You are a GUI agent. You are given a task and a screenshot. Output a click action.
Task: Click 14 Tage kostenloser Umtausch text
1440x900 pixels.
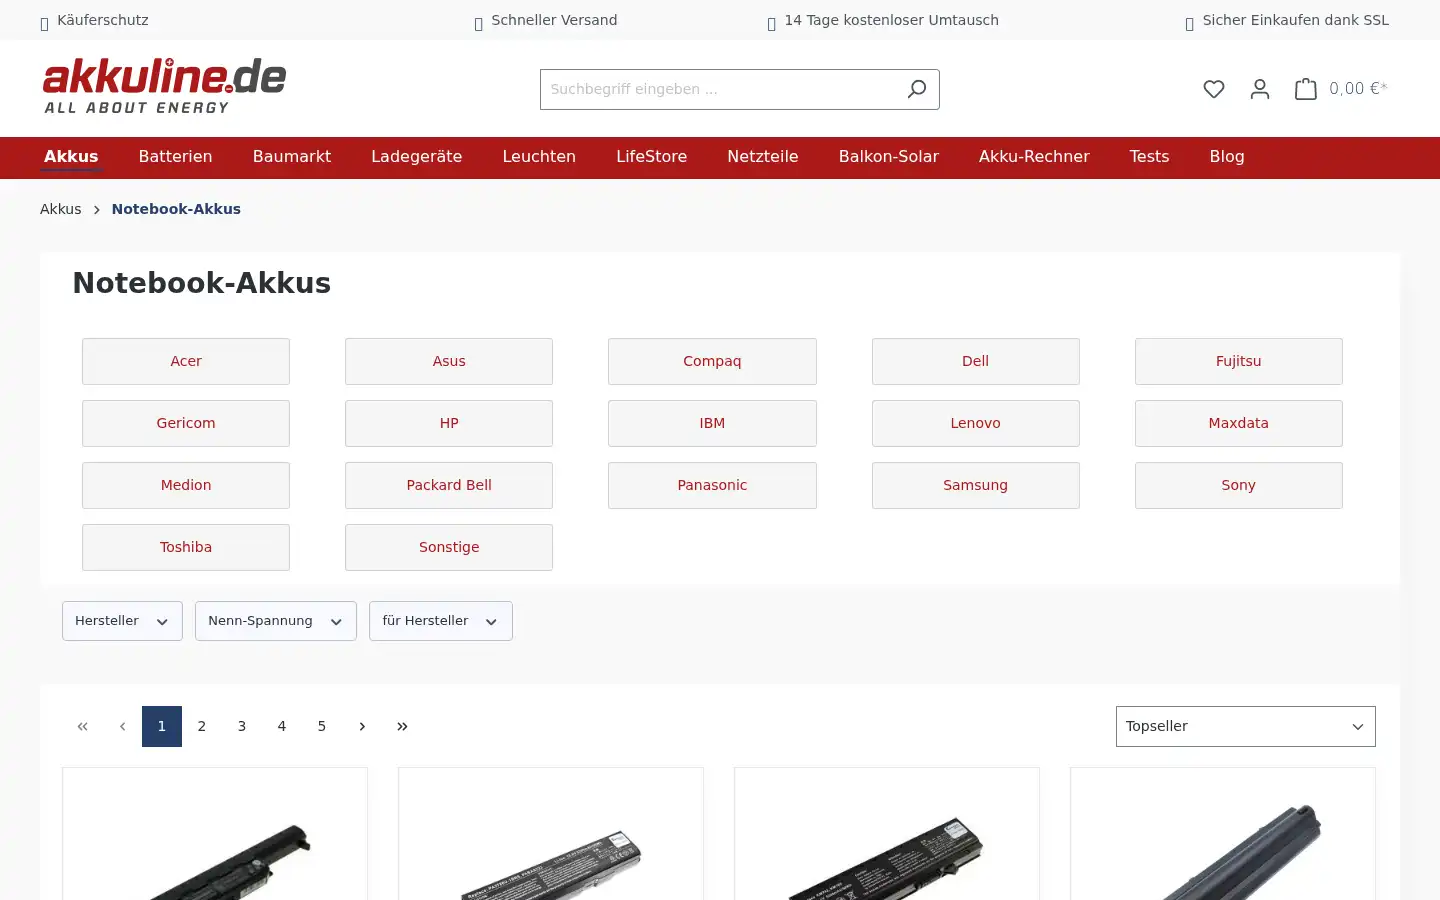point(892,20)
